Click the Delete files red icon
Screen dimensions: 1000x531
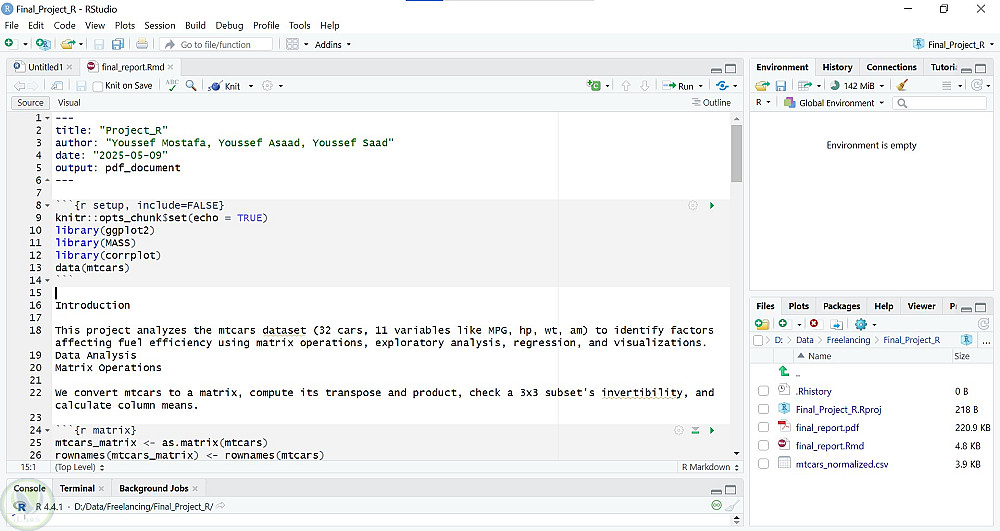click(814, 324)
